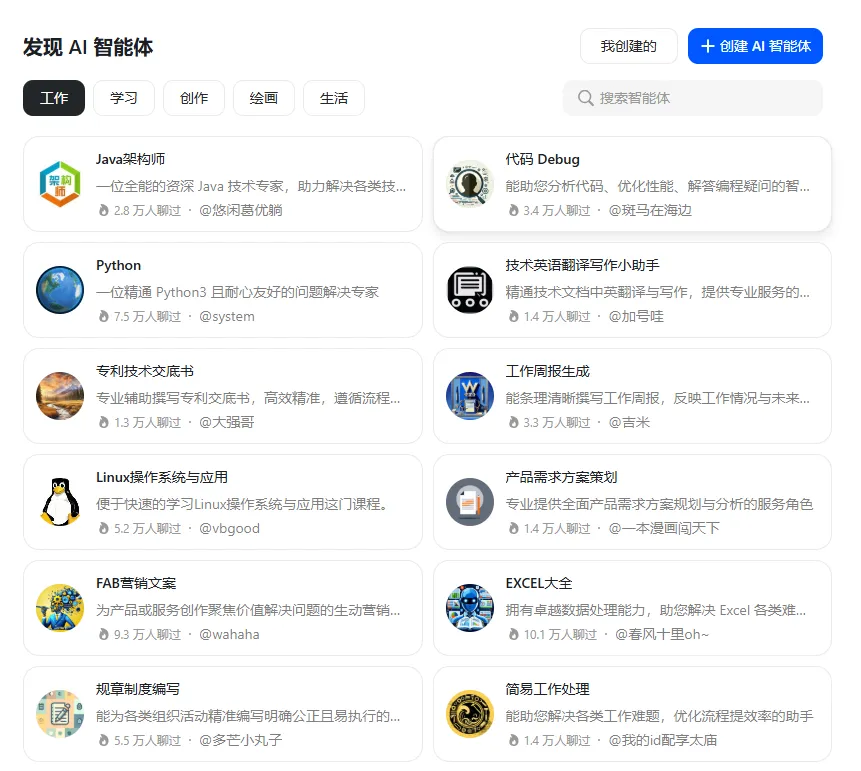Click author @vbgood
This screenshot has width=861, height=771.
(230, 528)
